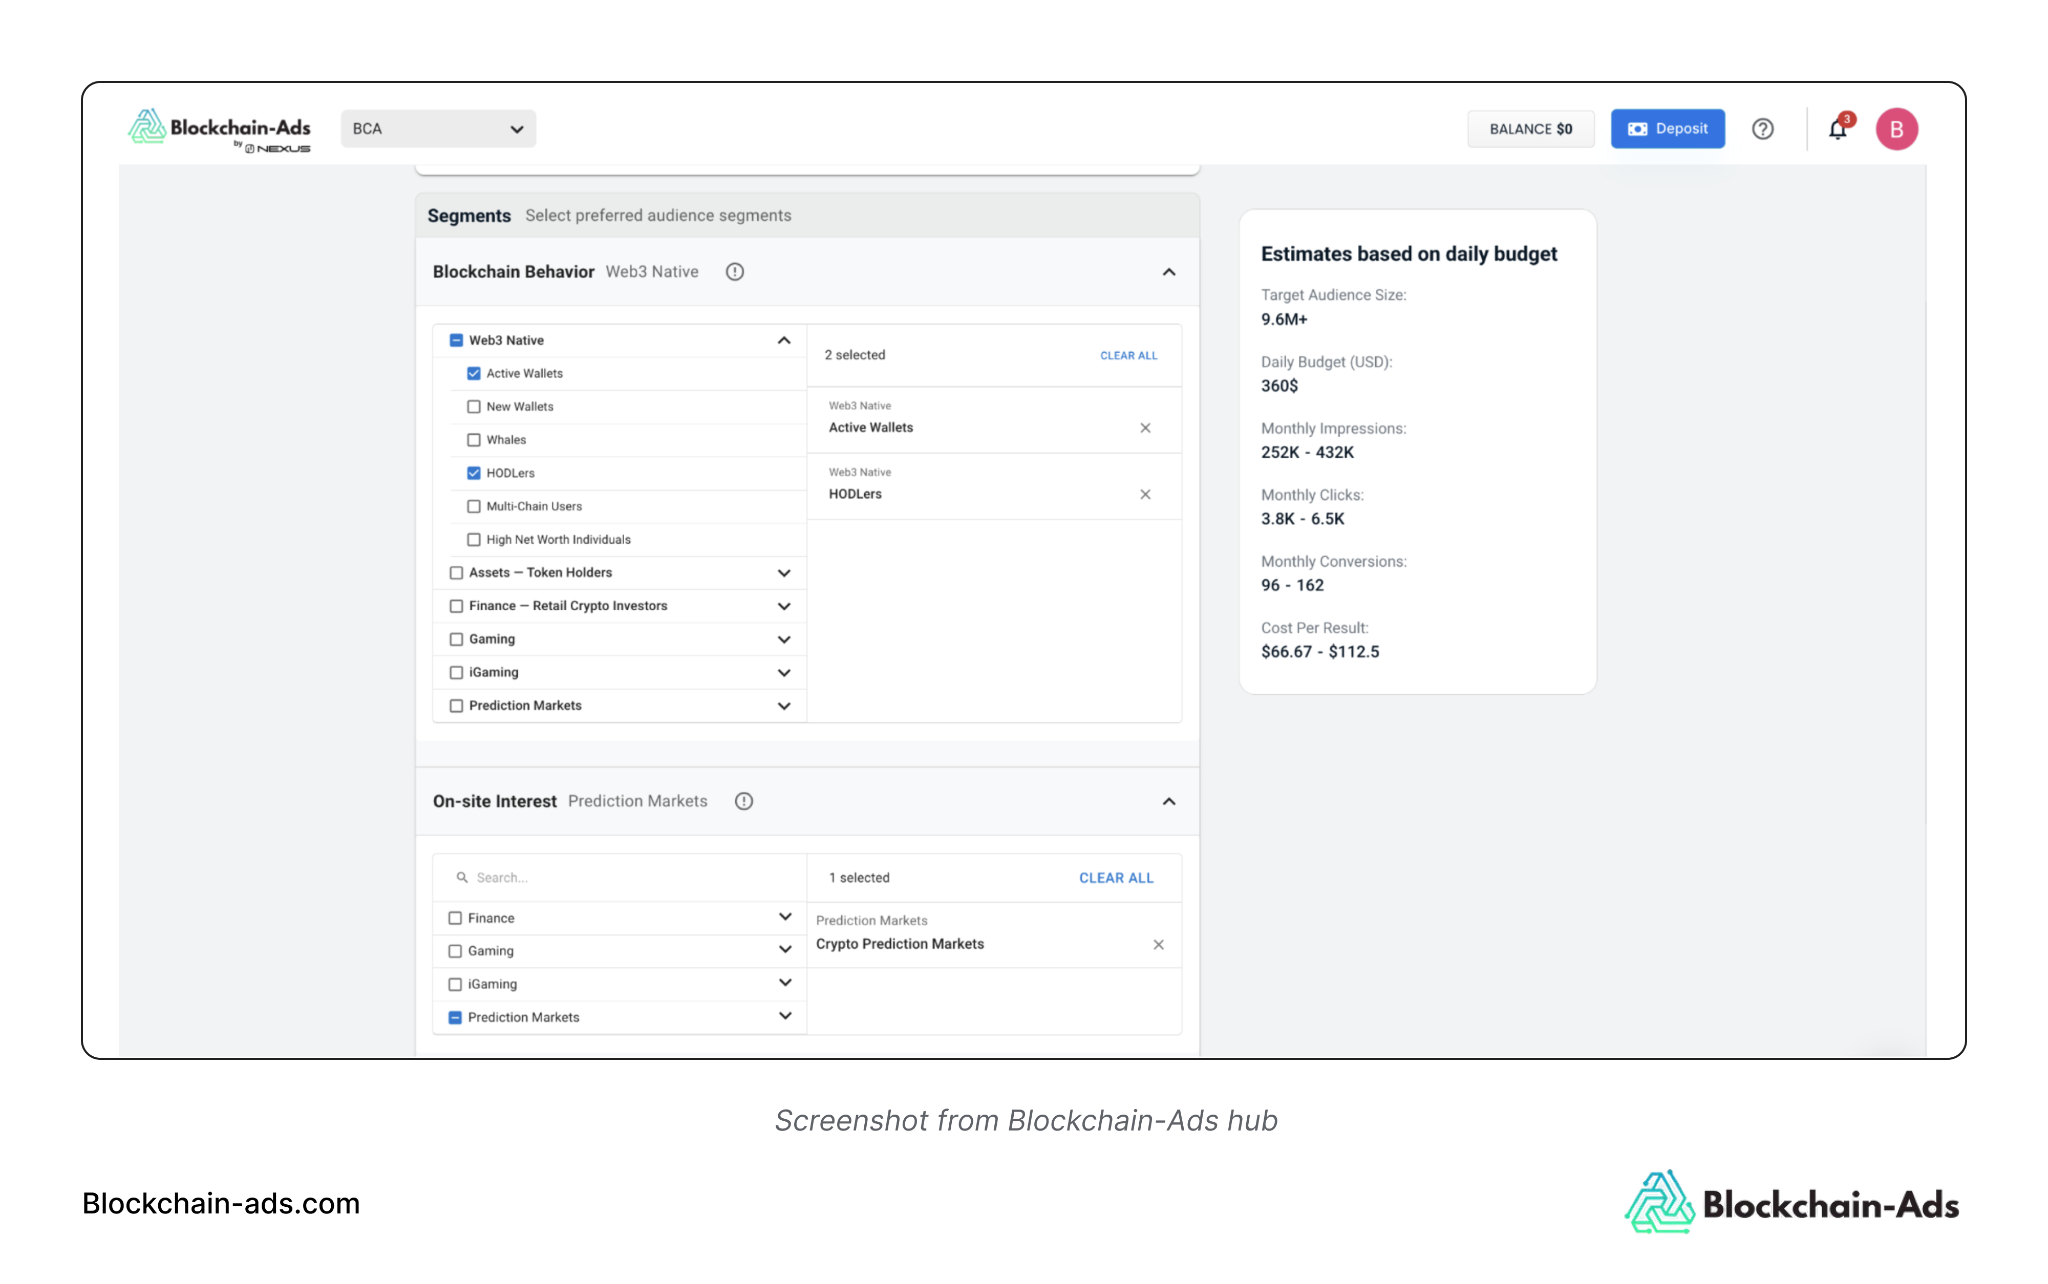Click the '2 selected' count label

[855, 355]
